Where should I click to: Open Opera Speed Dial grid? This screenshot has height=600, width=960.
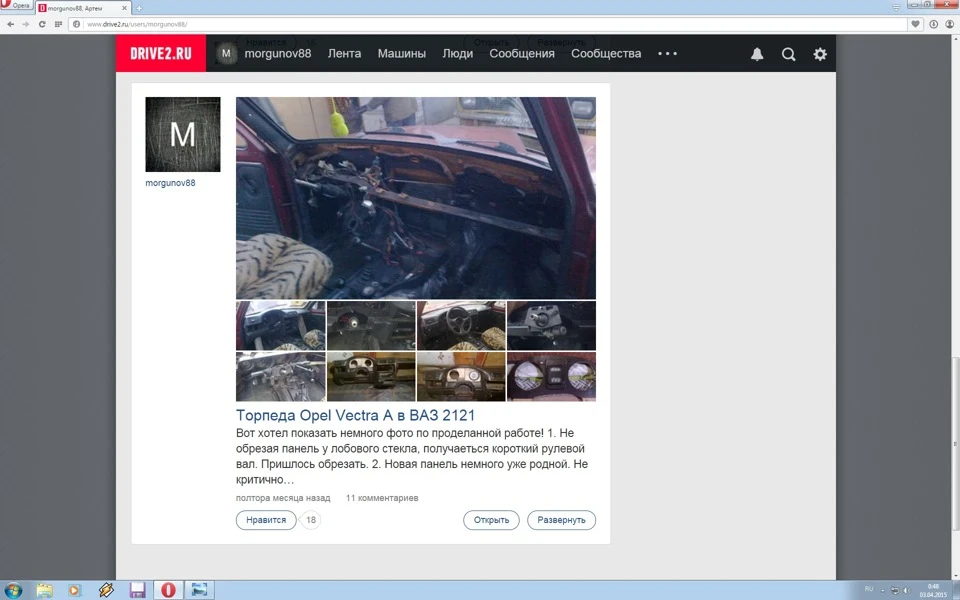[x=58, y=24]
